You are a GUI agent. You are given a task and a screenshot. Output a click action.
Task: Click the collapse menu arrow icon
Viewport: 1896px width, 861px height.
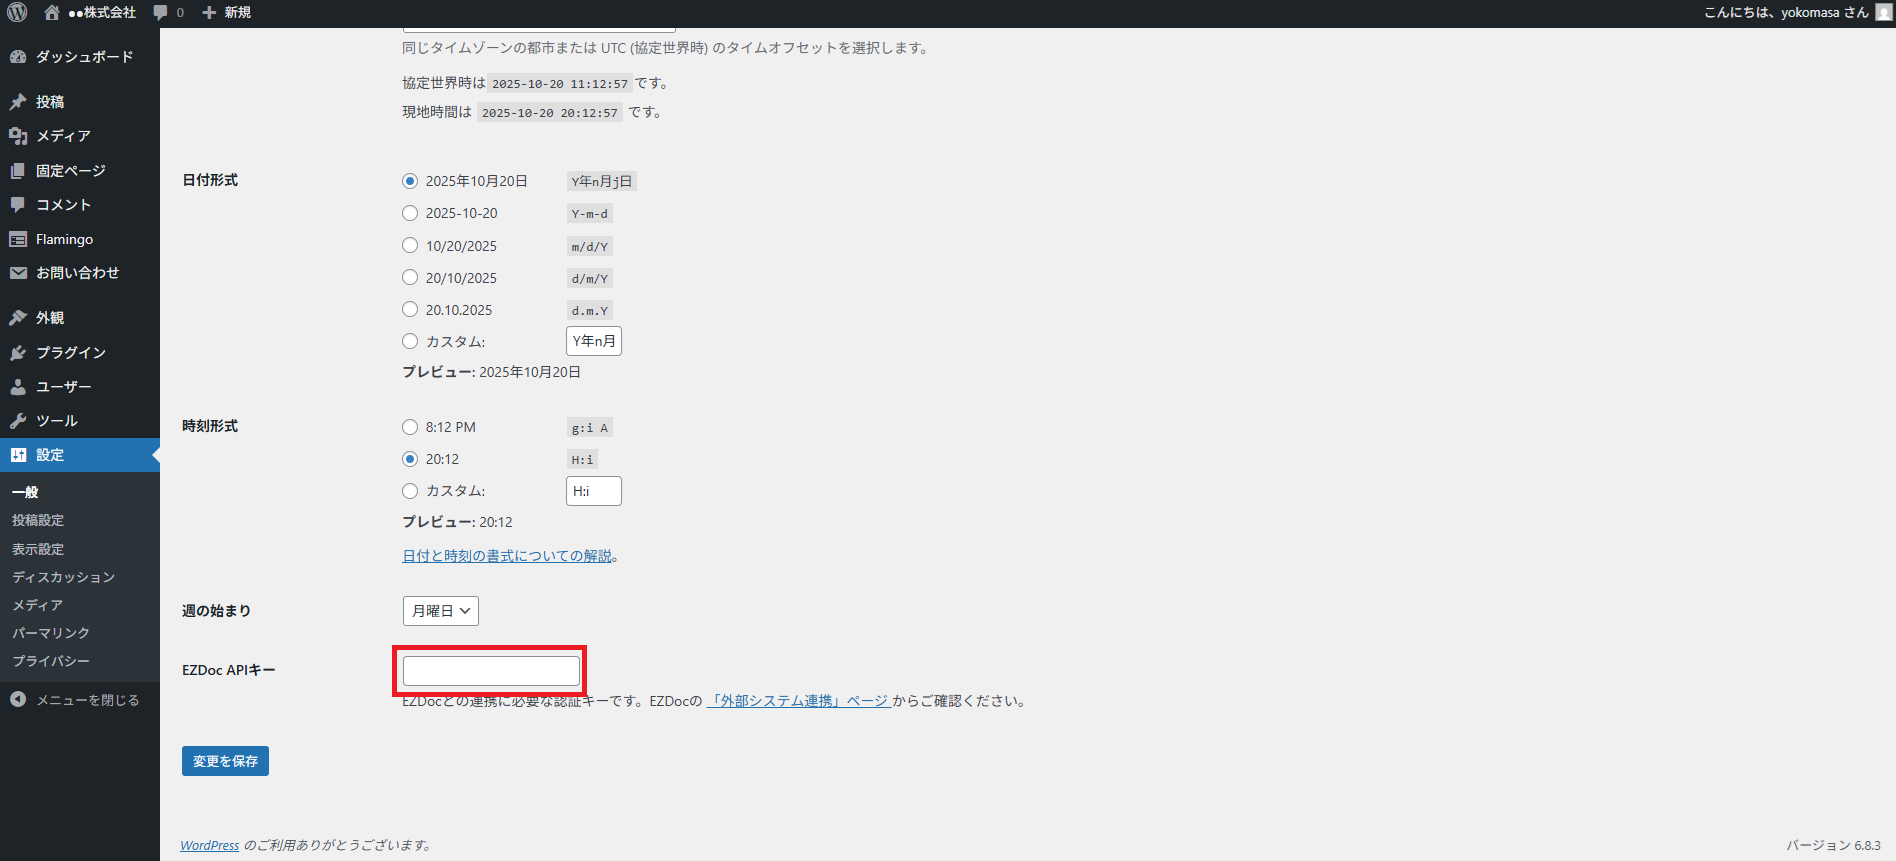point(18,700)
